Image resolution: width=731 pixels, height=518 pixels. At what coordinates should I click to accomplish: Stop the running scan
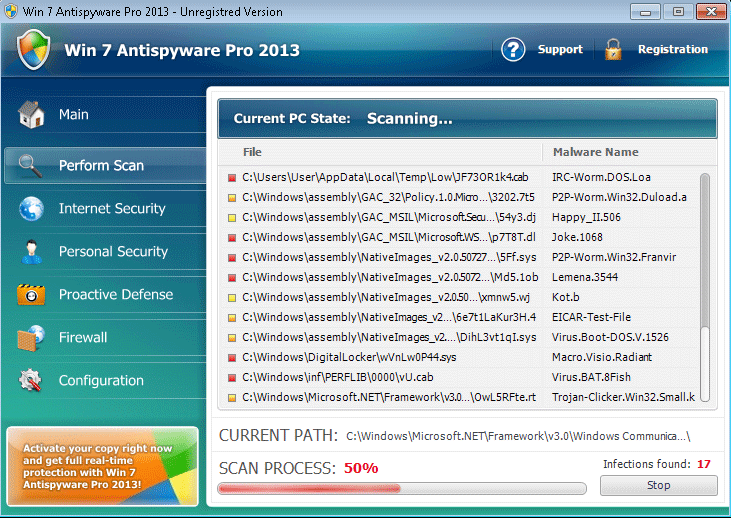pos(658,485)
